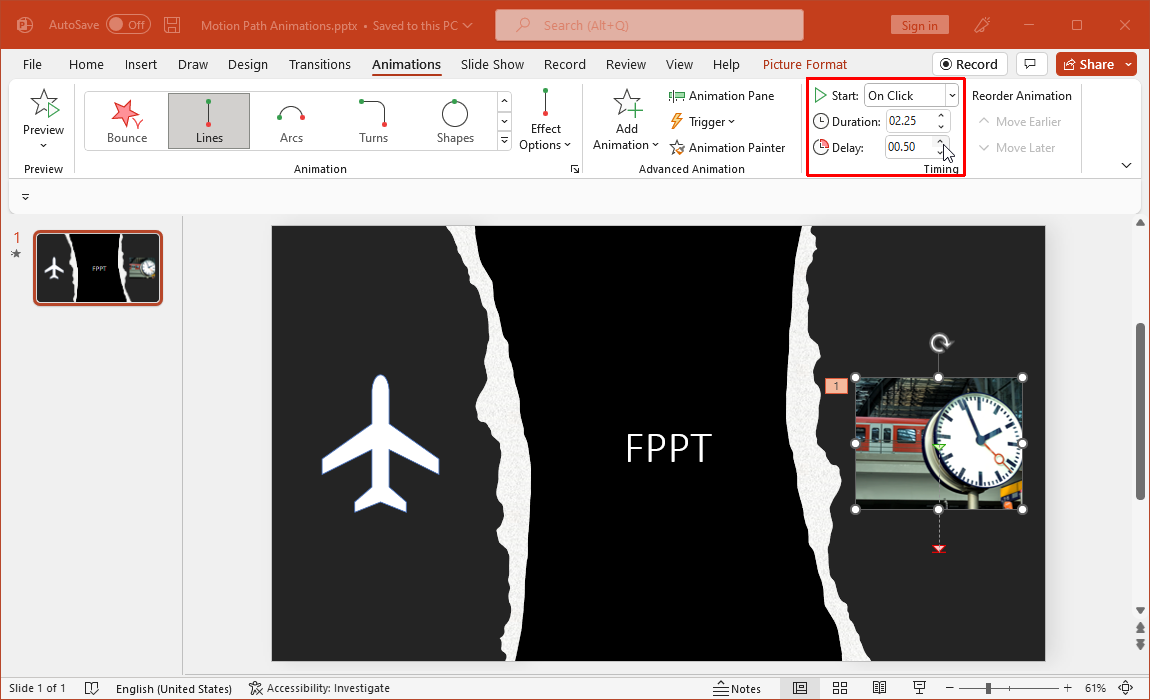Open the View tab
The image size is (1150, 700).
679,65
